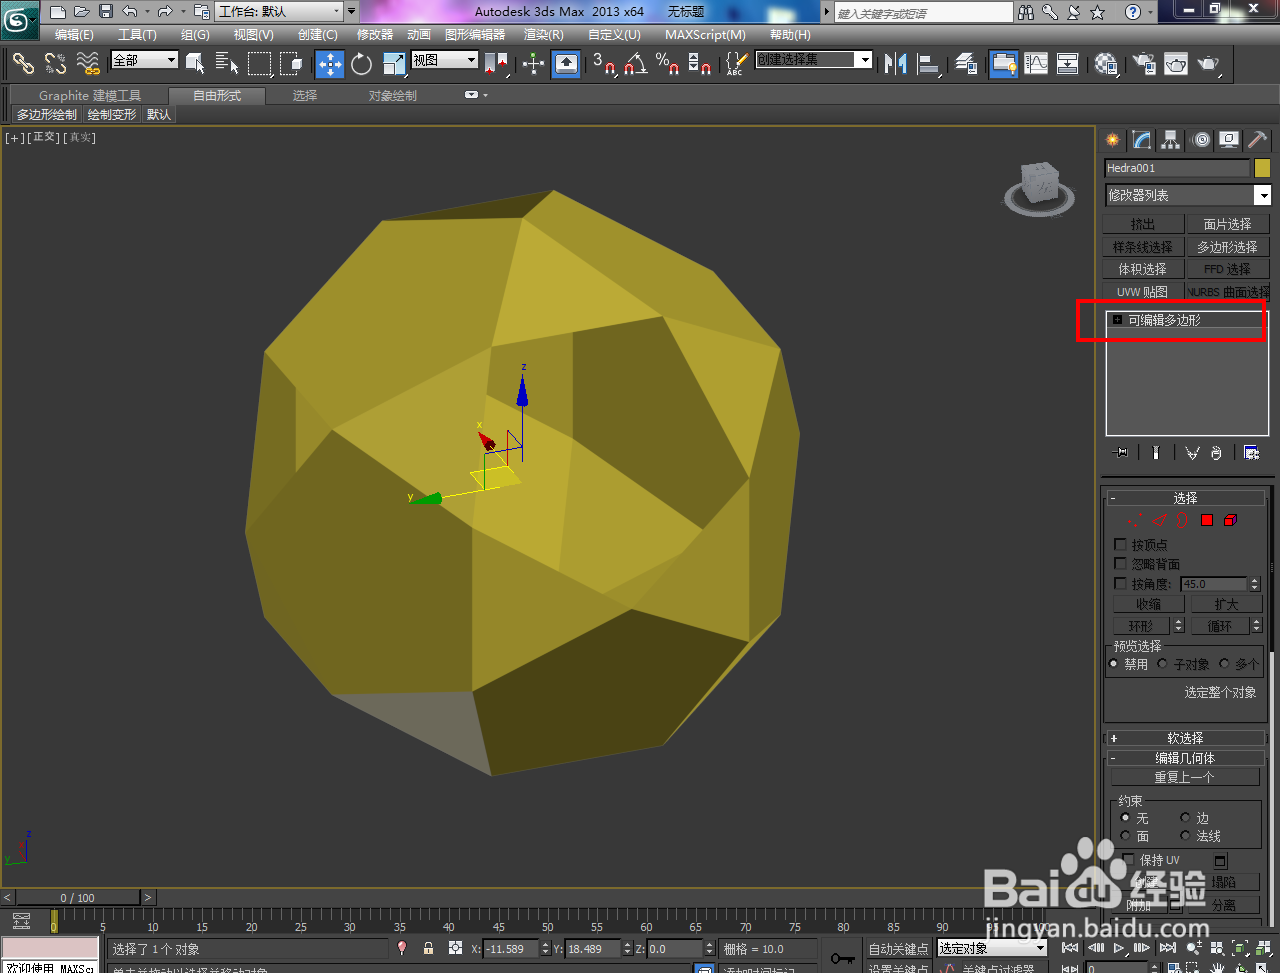
Task: Click Bind to Space Warp icon
Action: [88, 63]
